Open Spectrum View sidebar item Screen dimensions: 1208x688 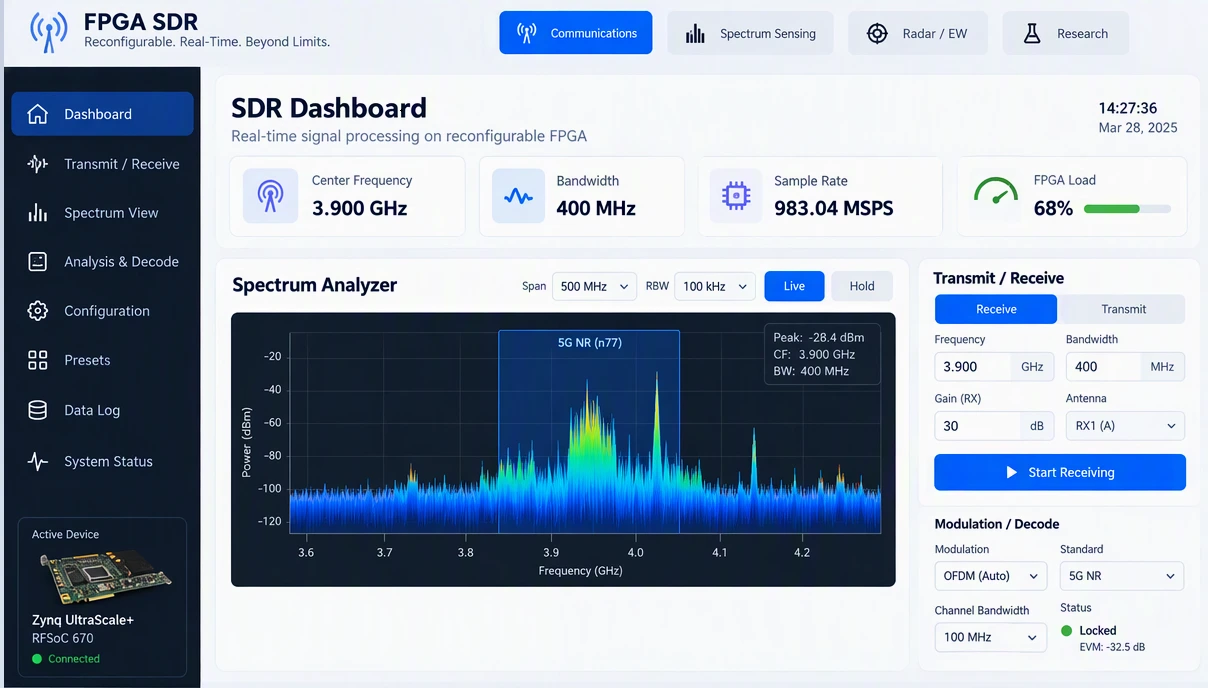click(102, 213)
